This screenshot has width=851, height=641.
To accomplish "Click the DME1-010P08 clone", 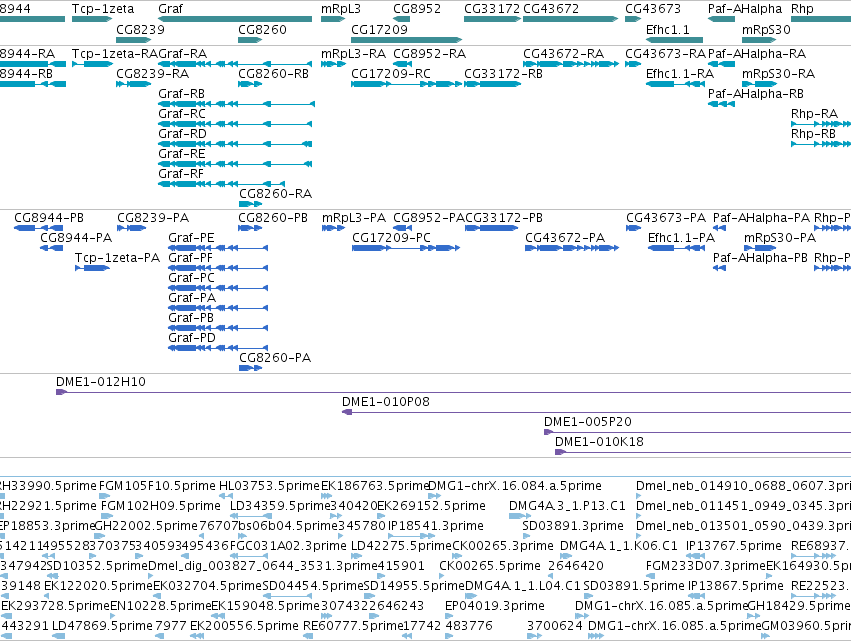I will point(596,412).
